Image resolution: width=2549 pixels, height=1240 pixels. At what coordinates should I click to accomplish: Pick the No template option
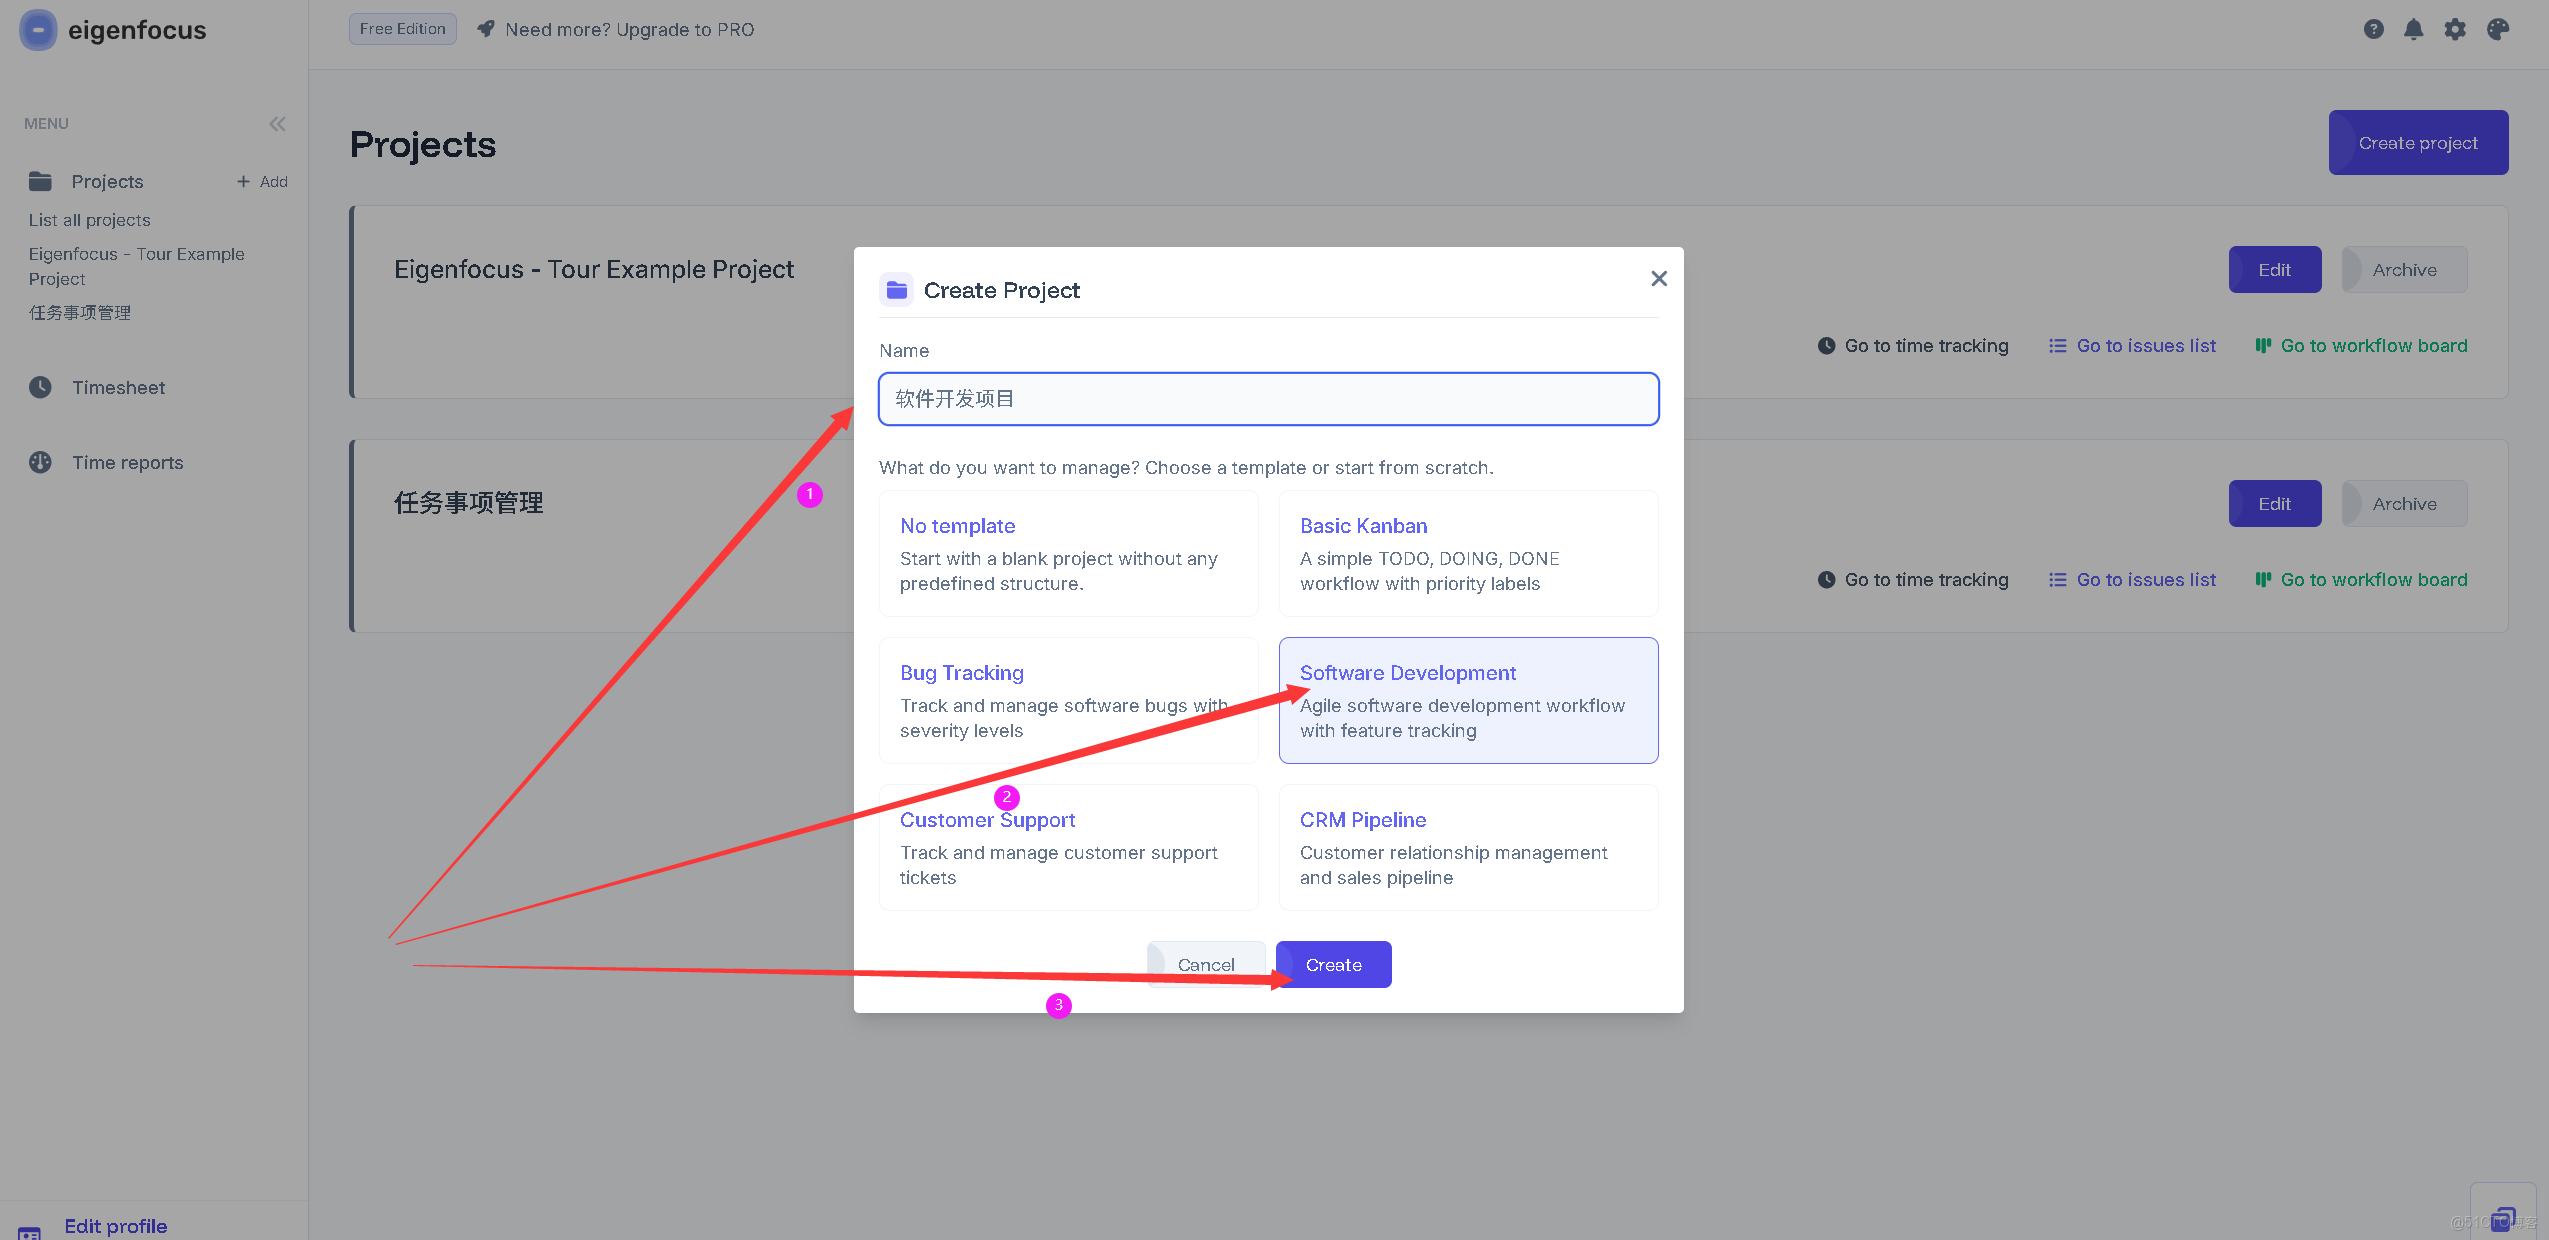click(x=1067, y=553)
